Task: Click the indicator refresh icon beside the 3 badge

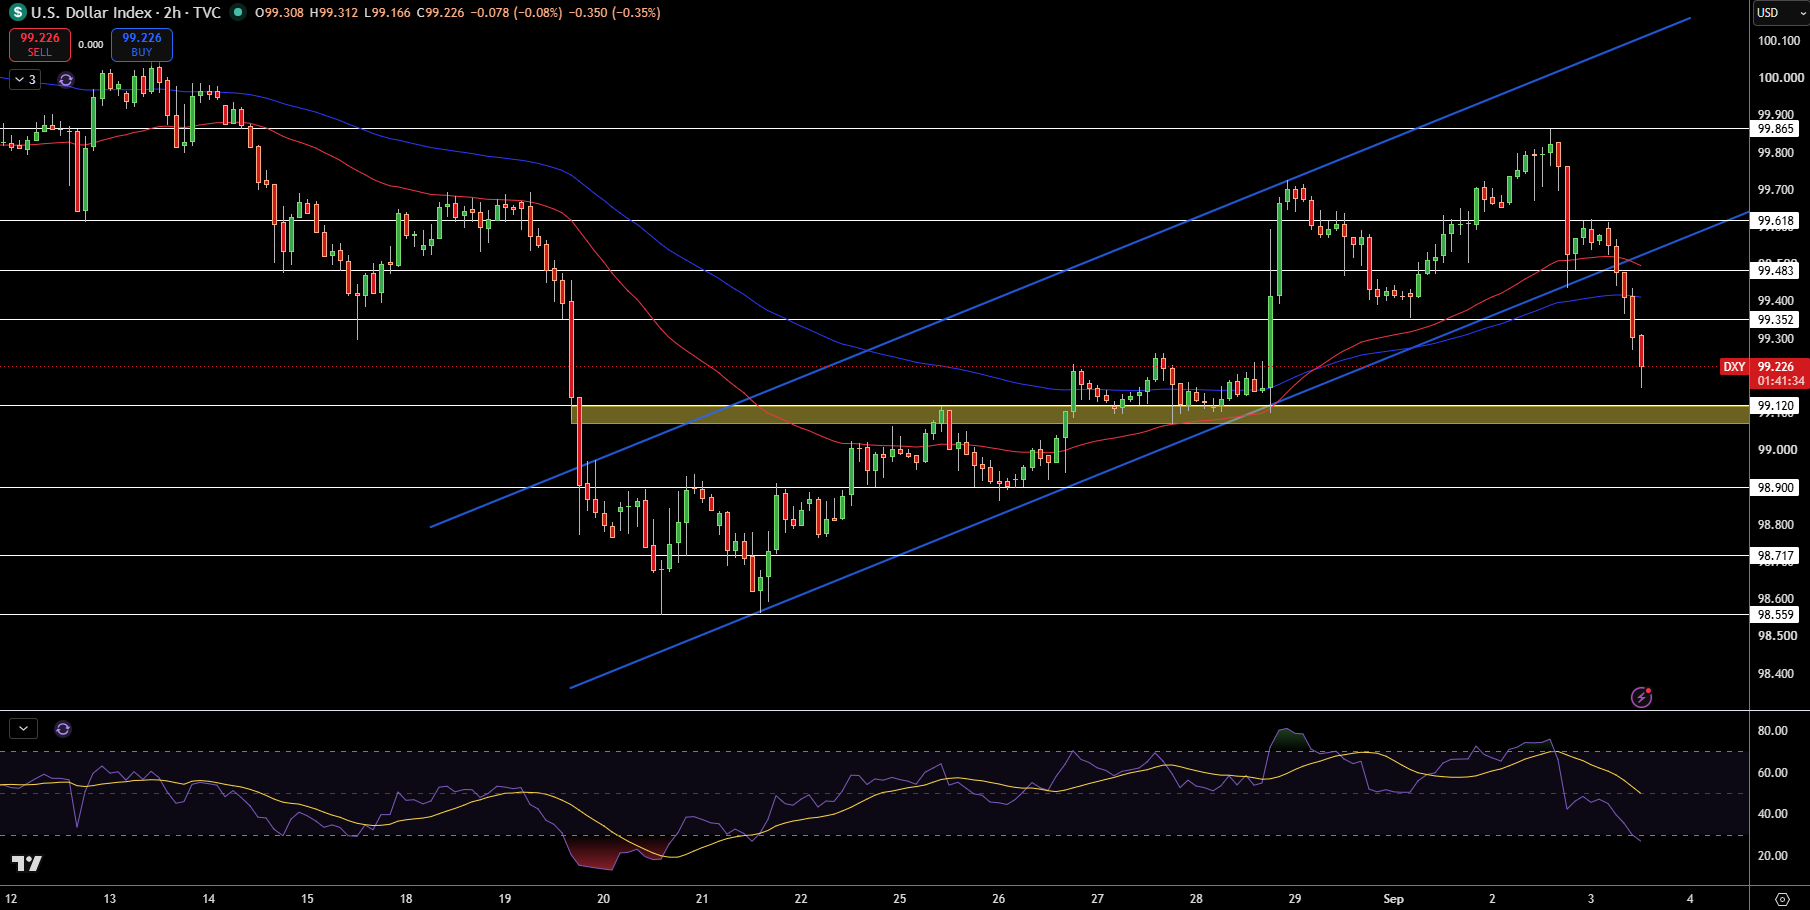Action: [66, 80]
